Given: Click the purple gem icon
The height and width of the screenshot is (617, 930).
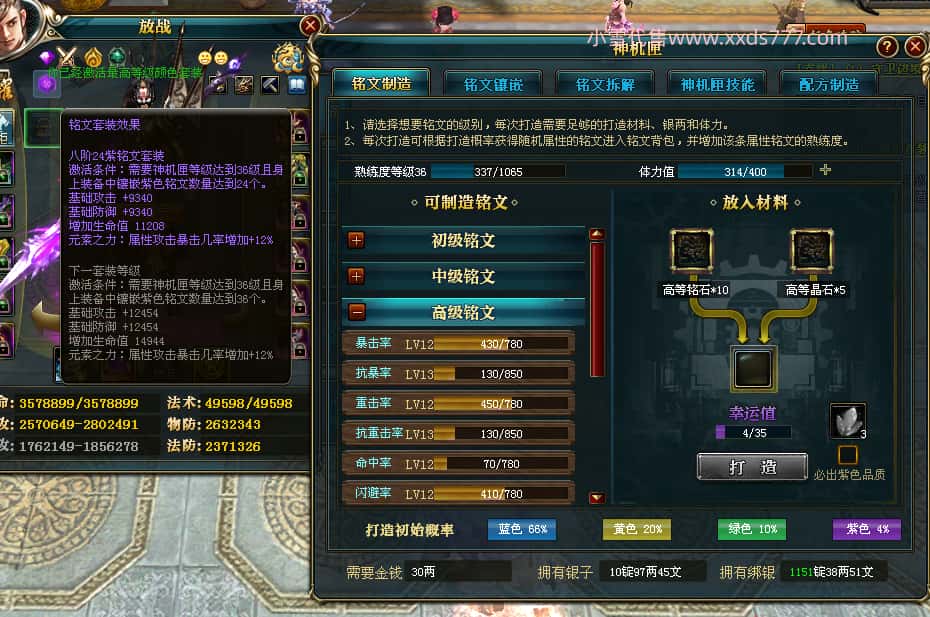Looking at the screenshot, I should 46,58.
